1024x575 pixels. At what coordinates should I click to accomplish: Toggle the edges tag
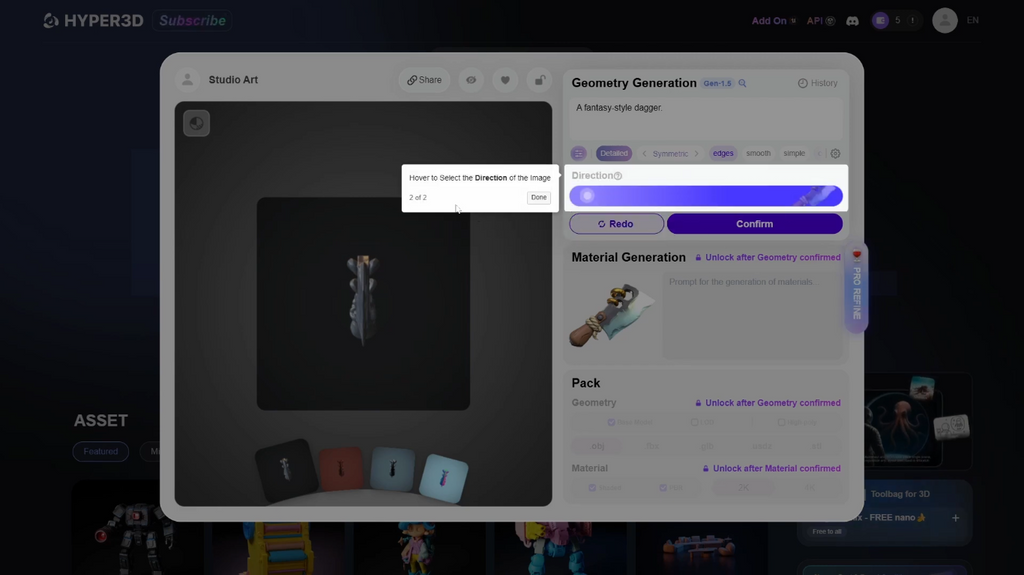click(723, 154)
